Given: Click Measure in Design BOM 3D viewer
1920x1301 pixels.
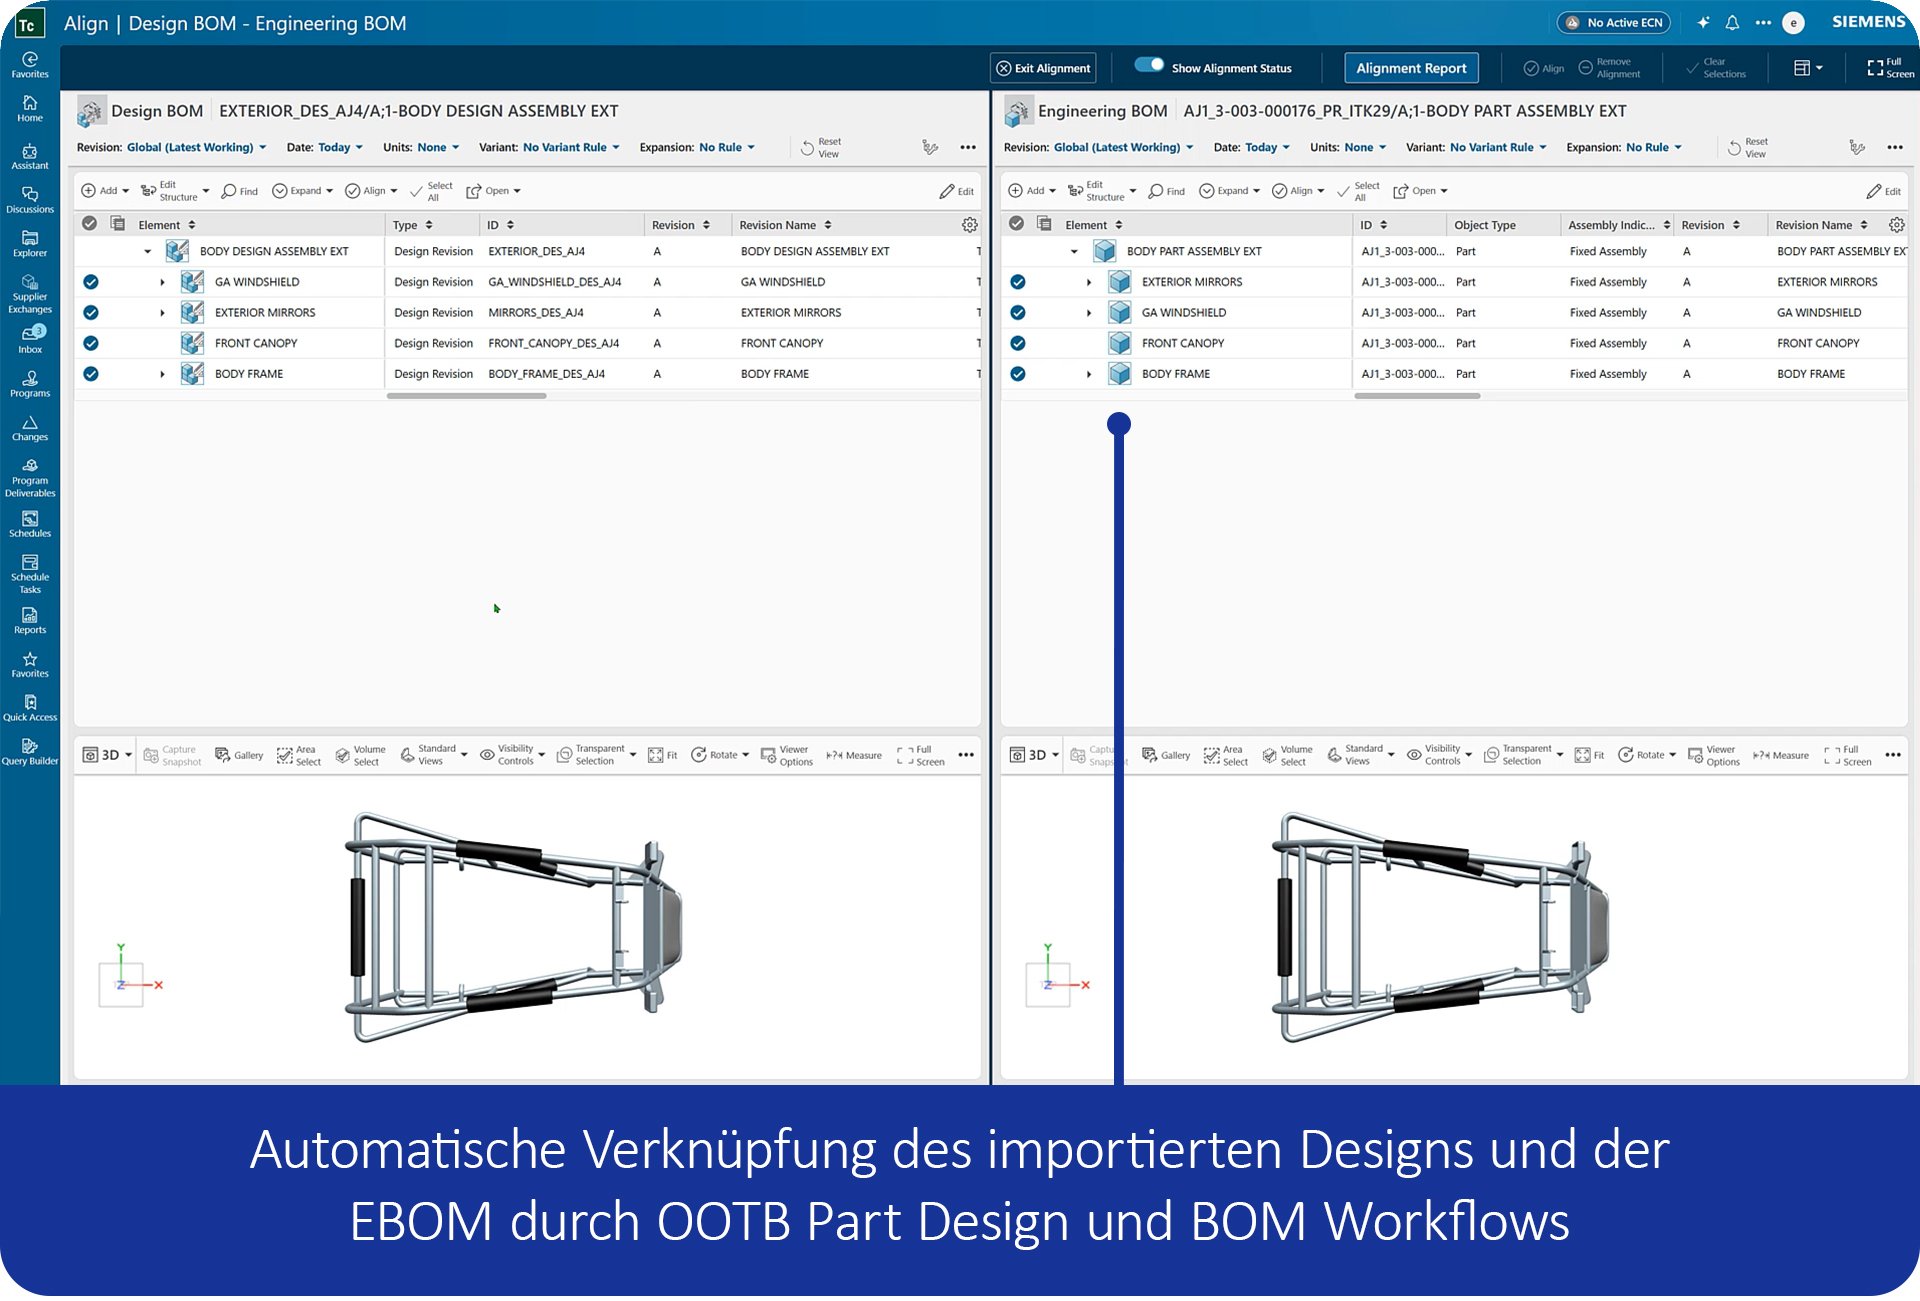Looking at the screenshot, I should [854, 755].
